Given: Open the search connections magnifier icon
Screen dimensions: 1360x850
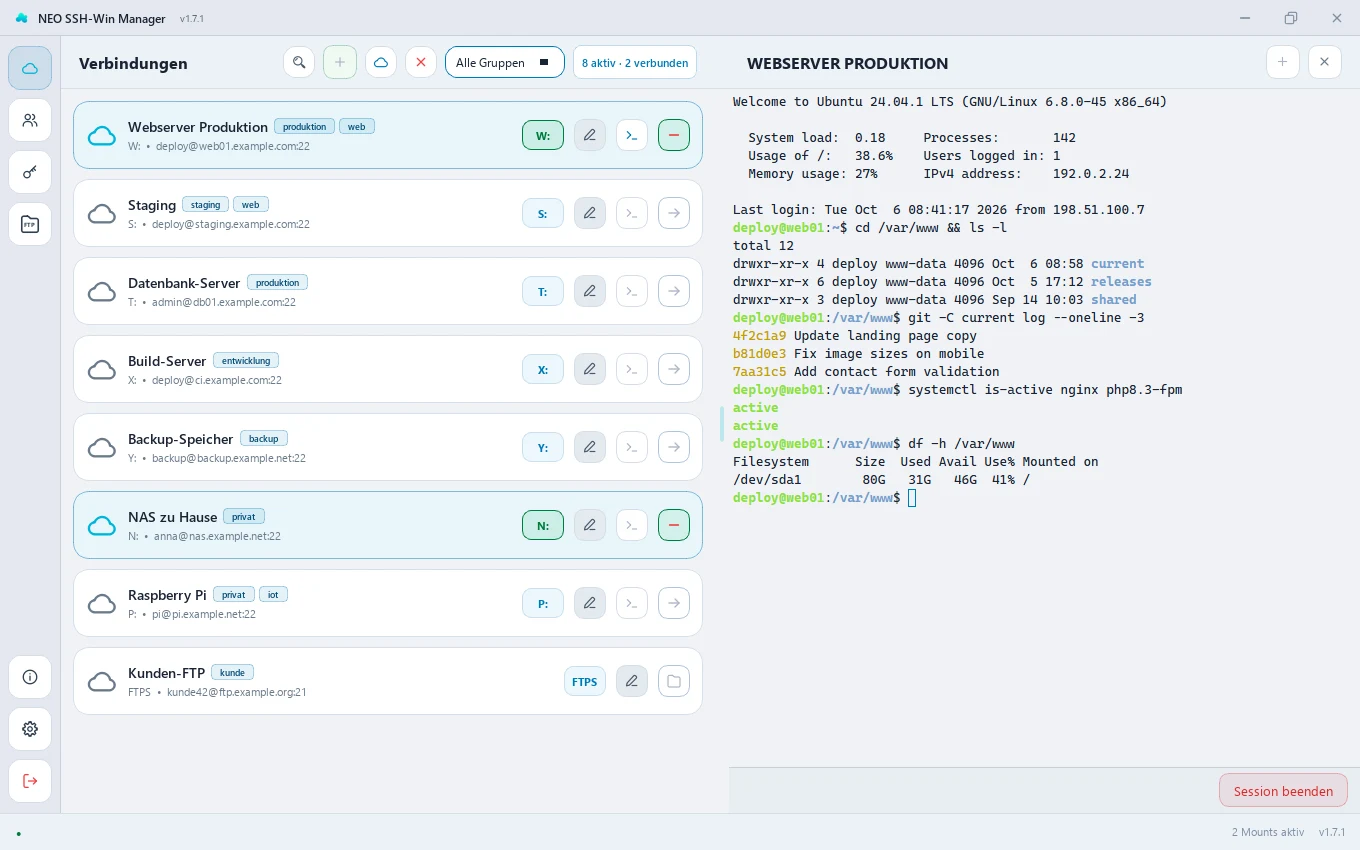Looking at the screenshot, I should coord(299,62).
